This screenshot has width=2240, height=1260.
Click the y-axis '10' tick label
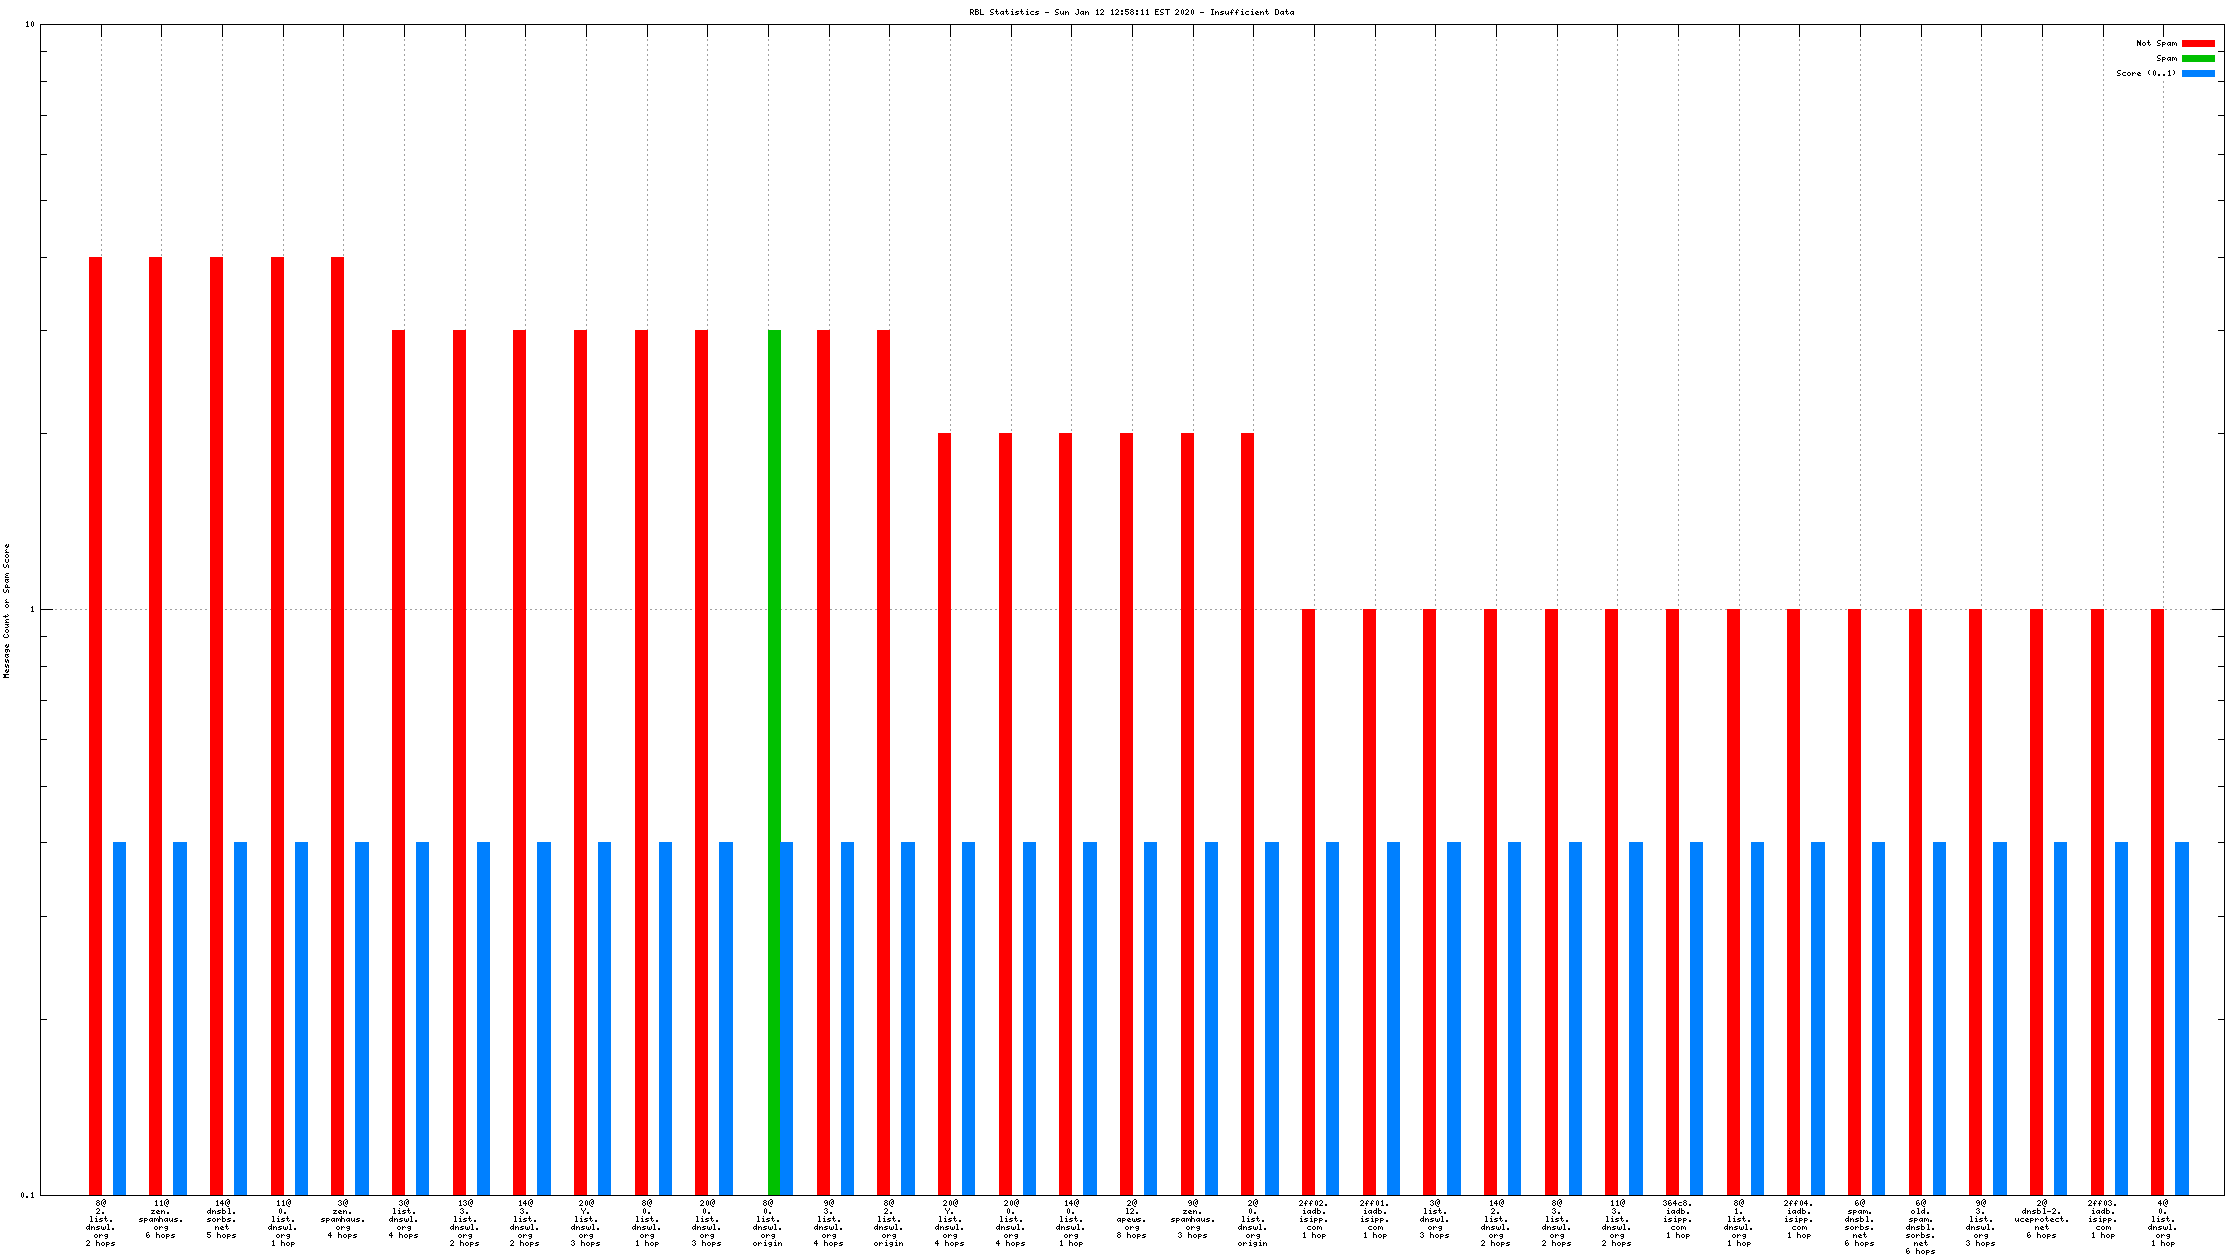[x=29, y=24]
